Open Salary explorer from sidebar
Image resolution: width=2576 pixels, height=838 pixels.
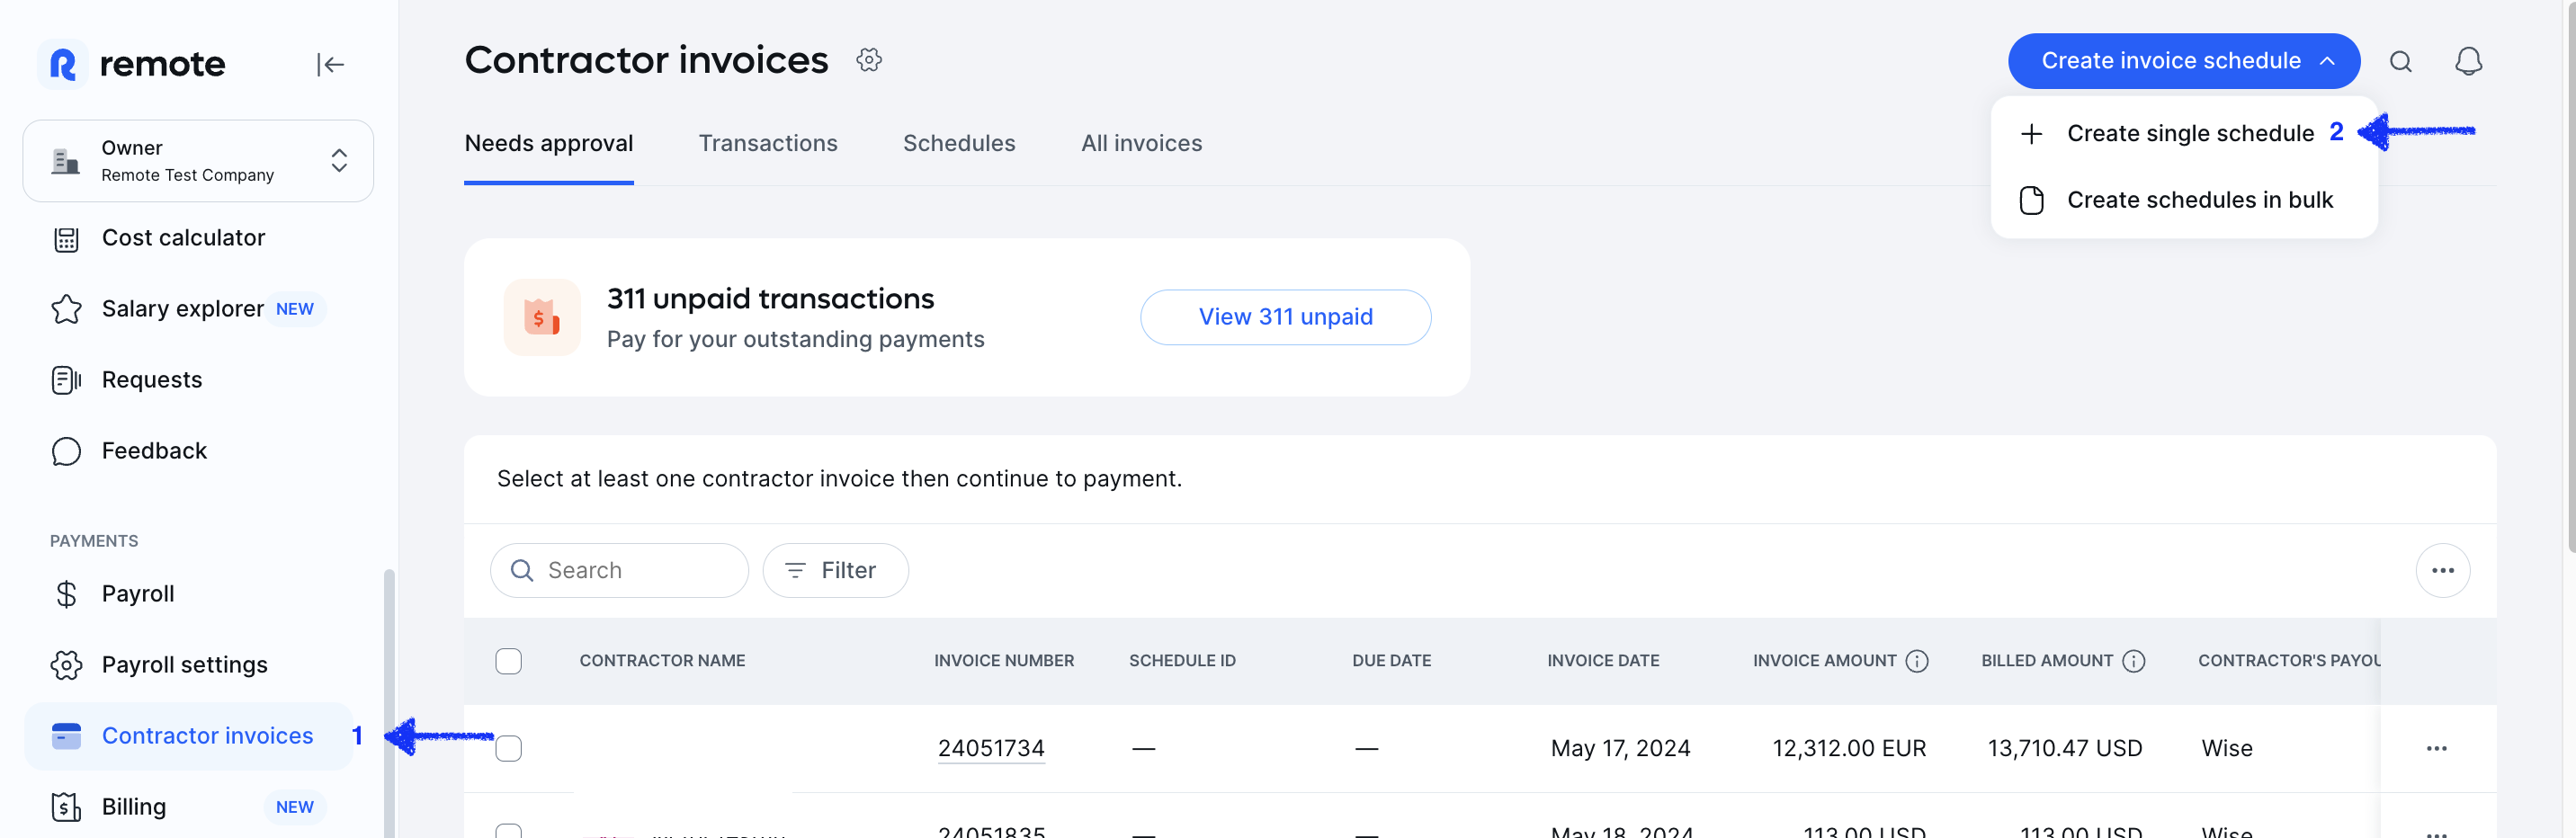(x=181, y=308)
